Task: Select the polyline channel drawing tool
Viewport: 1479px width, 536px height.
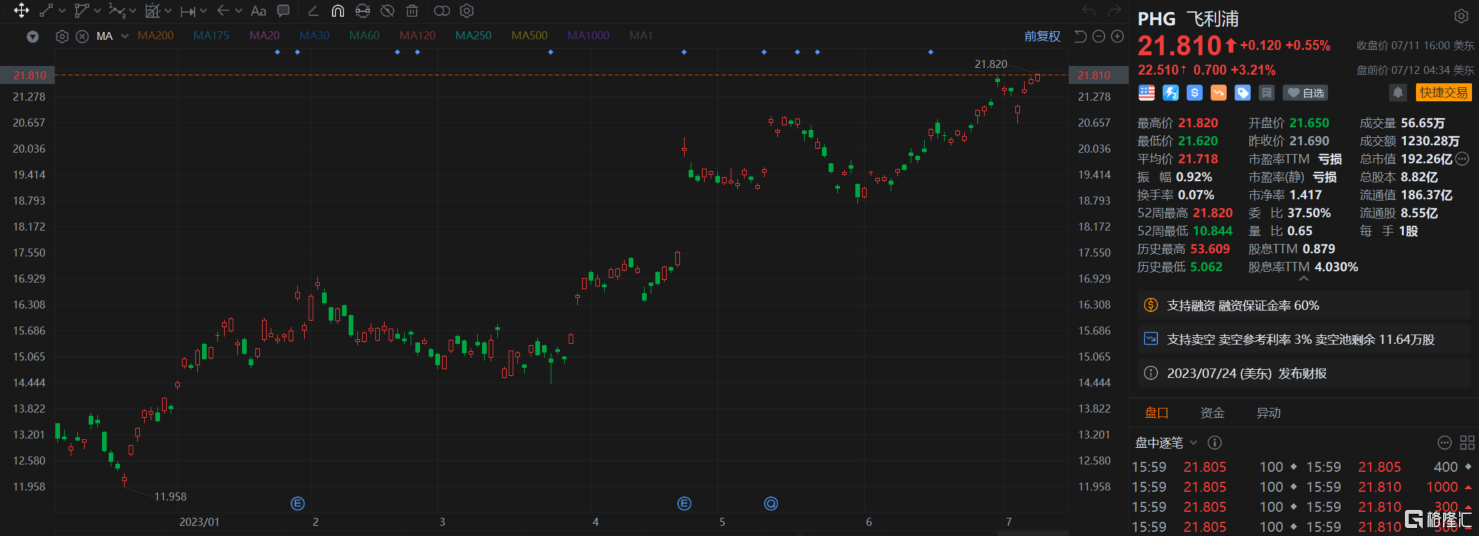Action: click(82, 11)
